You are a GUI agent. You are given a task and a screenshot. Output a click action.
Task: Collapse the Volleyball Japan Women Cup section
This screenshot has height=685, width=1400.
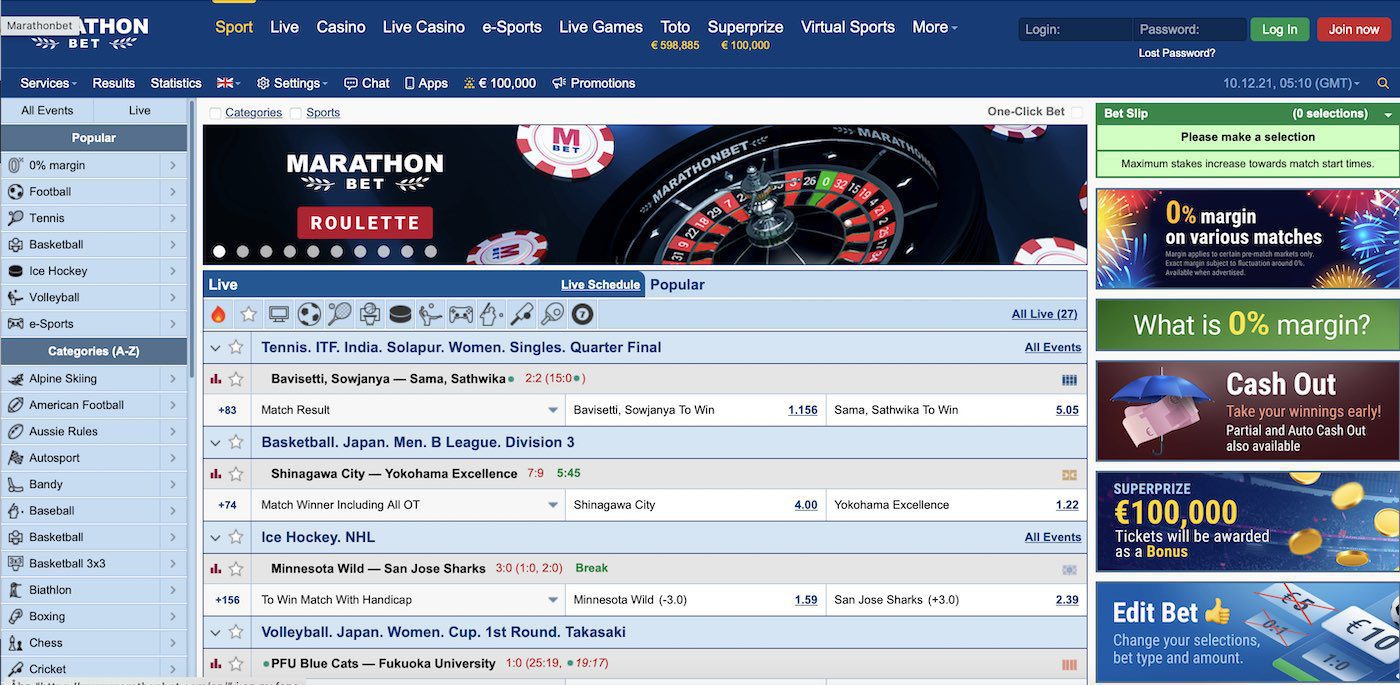pyautogui.click(x=215, y=633)
